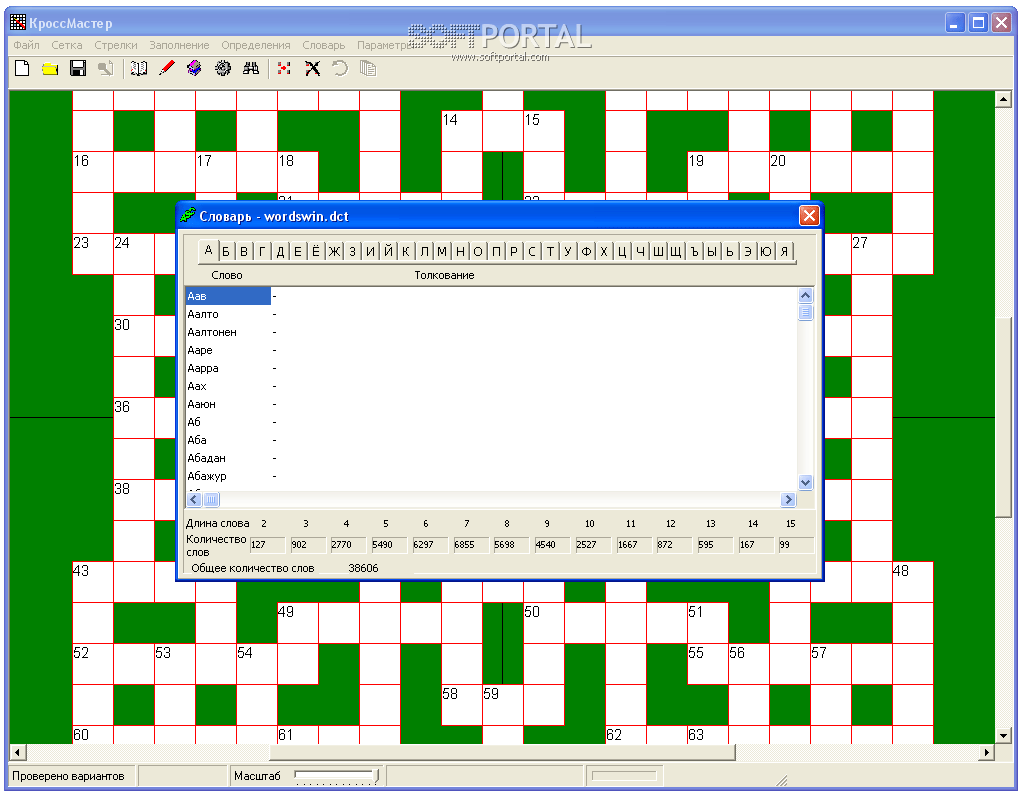Viewport: 1025px width, 796px height.
Task: Select letter tab К in dictionary
Action: tap(405, 252)
